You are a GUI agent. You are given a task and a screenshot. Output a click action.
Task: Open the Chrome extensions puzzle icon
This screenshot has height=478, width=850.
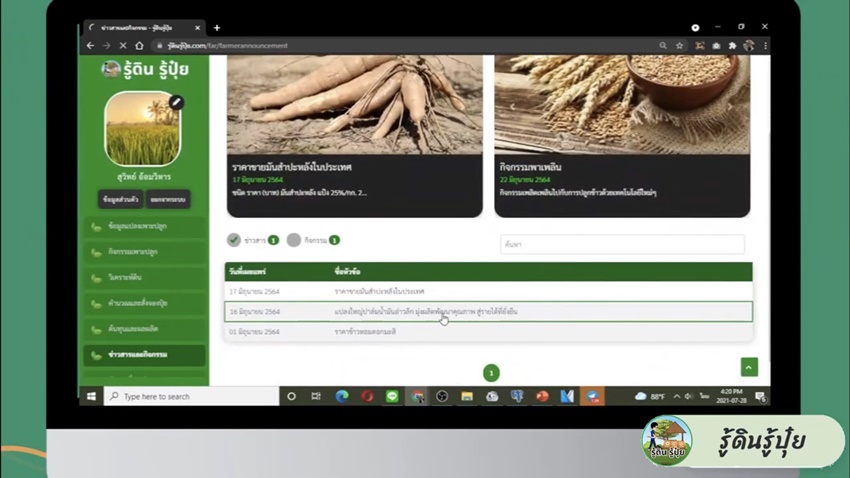click(732, 46)
